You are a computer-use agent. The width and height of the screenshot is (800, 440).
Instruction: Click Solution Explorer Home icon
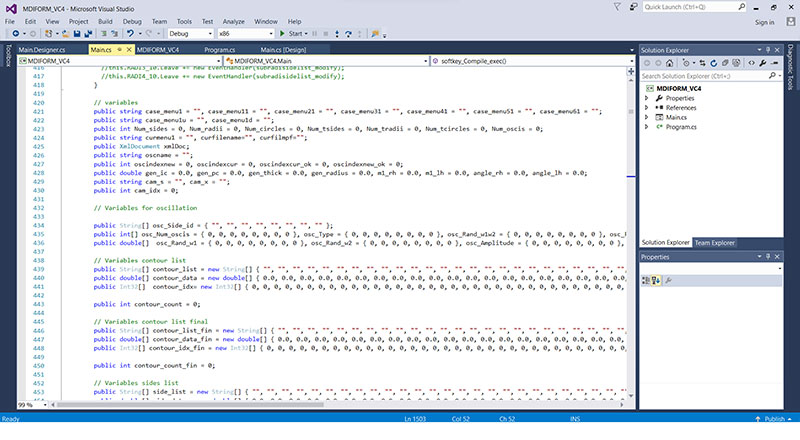point(669,63)
